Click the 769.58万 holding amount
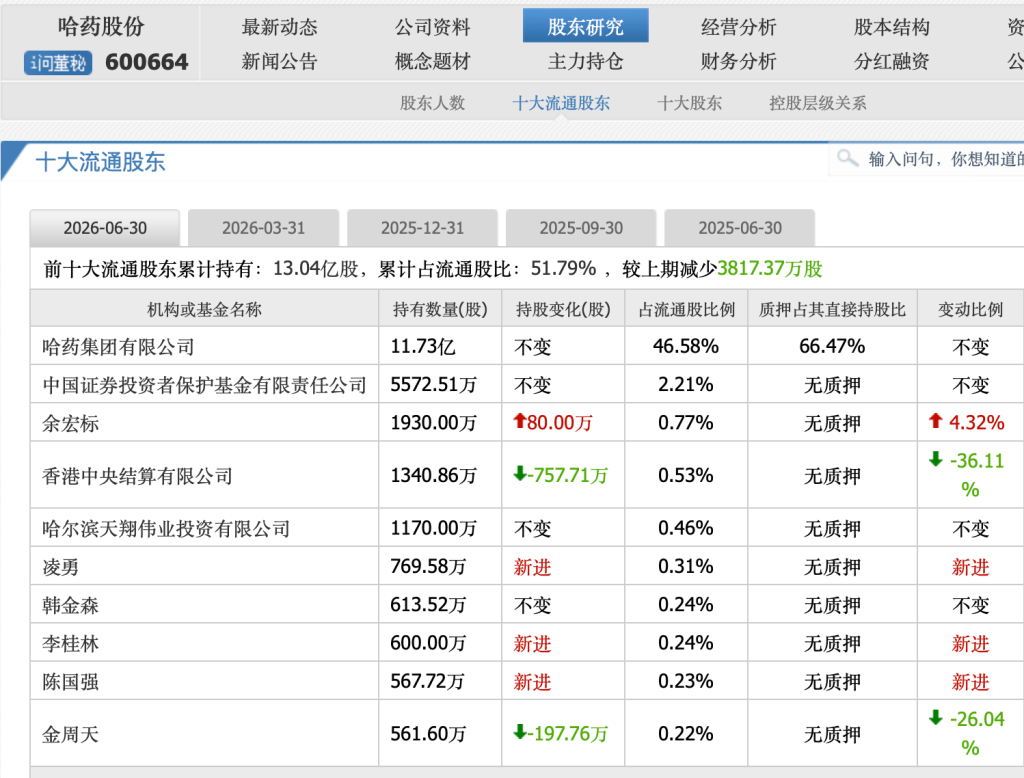The height and width of the screenshot is (778, 1024). [428, 566]
